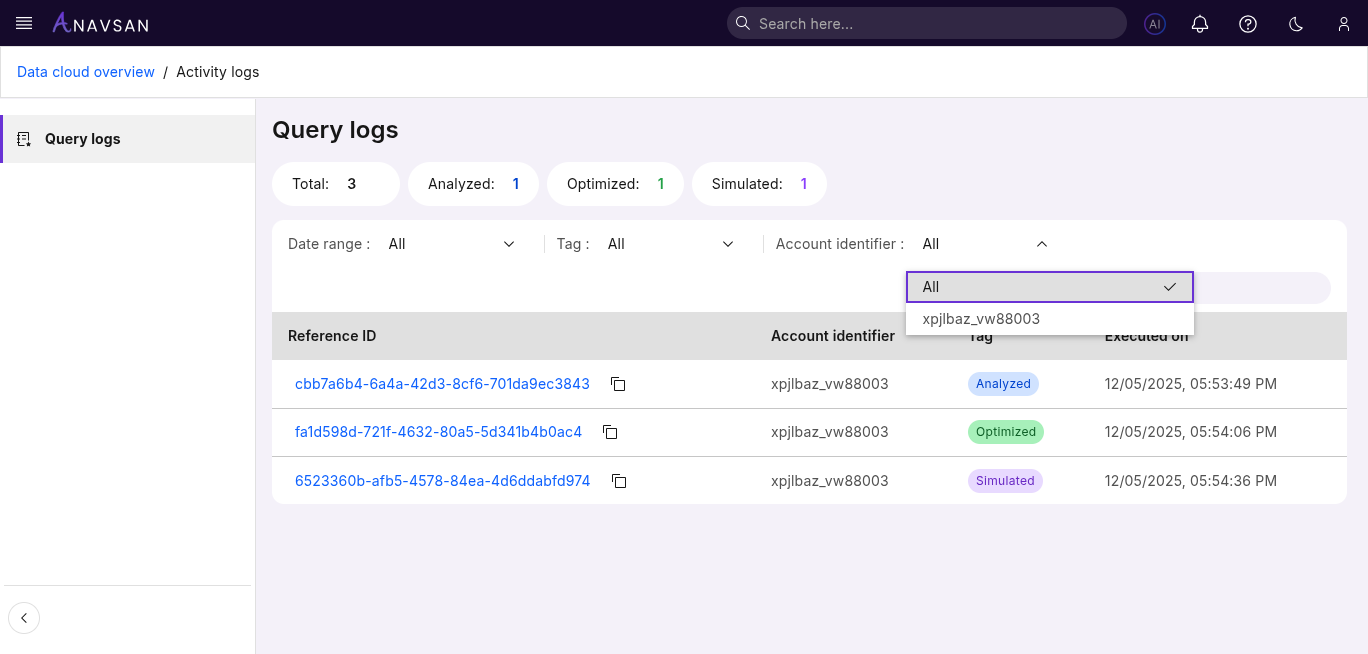Click the Anavsan logo
Image resolution: width=1368 pixels, height=654 pixels.
pos(100,23)
